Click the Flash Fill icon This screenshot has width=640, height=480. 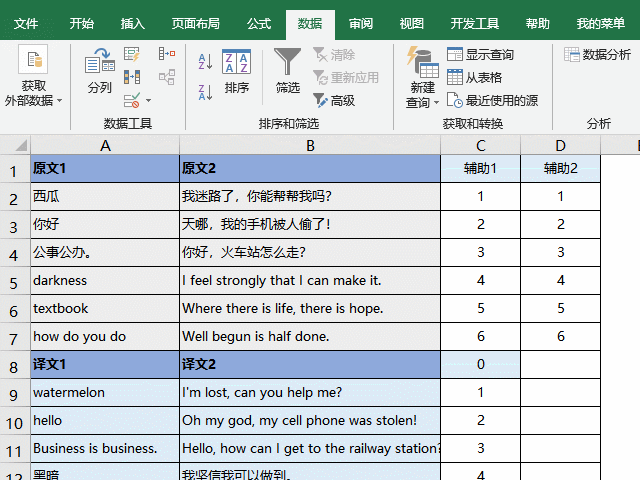132,54
